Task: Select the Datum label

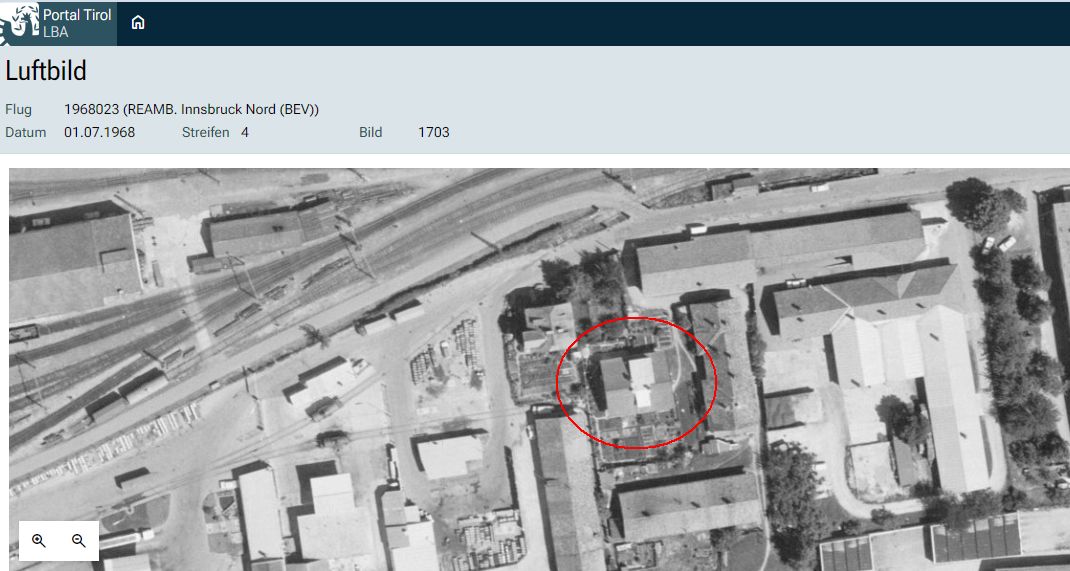Action: [x=25, y=132]
